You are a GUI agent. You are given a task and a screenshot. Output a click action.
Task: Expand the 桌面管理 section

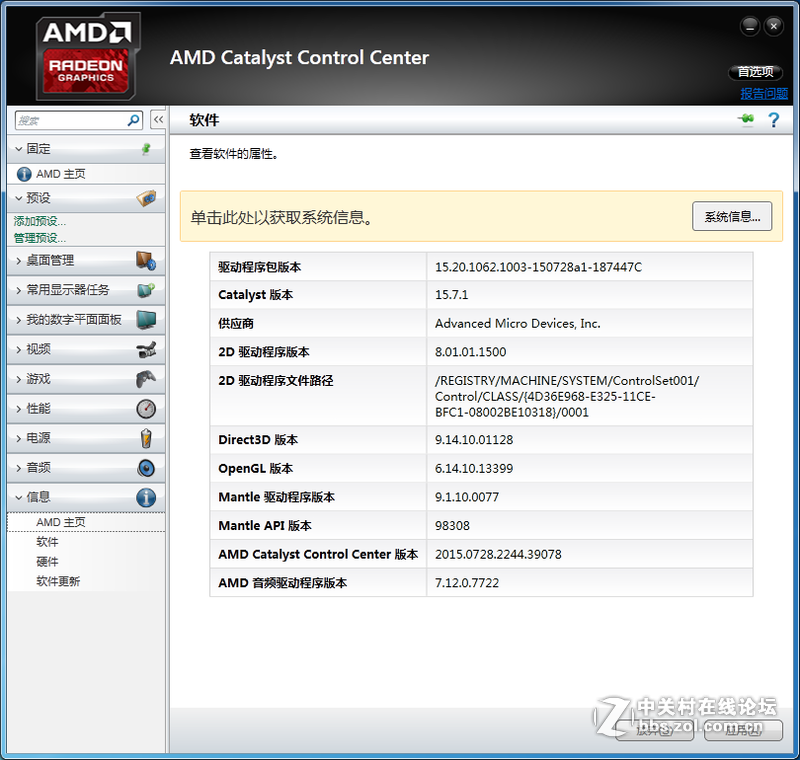pos(19,261)
